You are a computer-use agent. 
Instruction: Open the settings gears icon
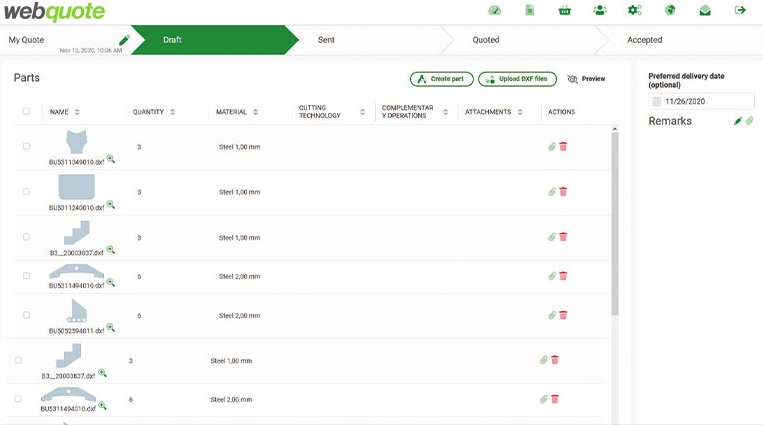[634, 10]
